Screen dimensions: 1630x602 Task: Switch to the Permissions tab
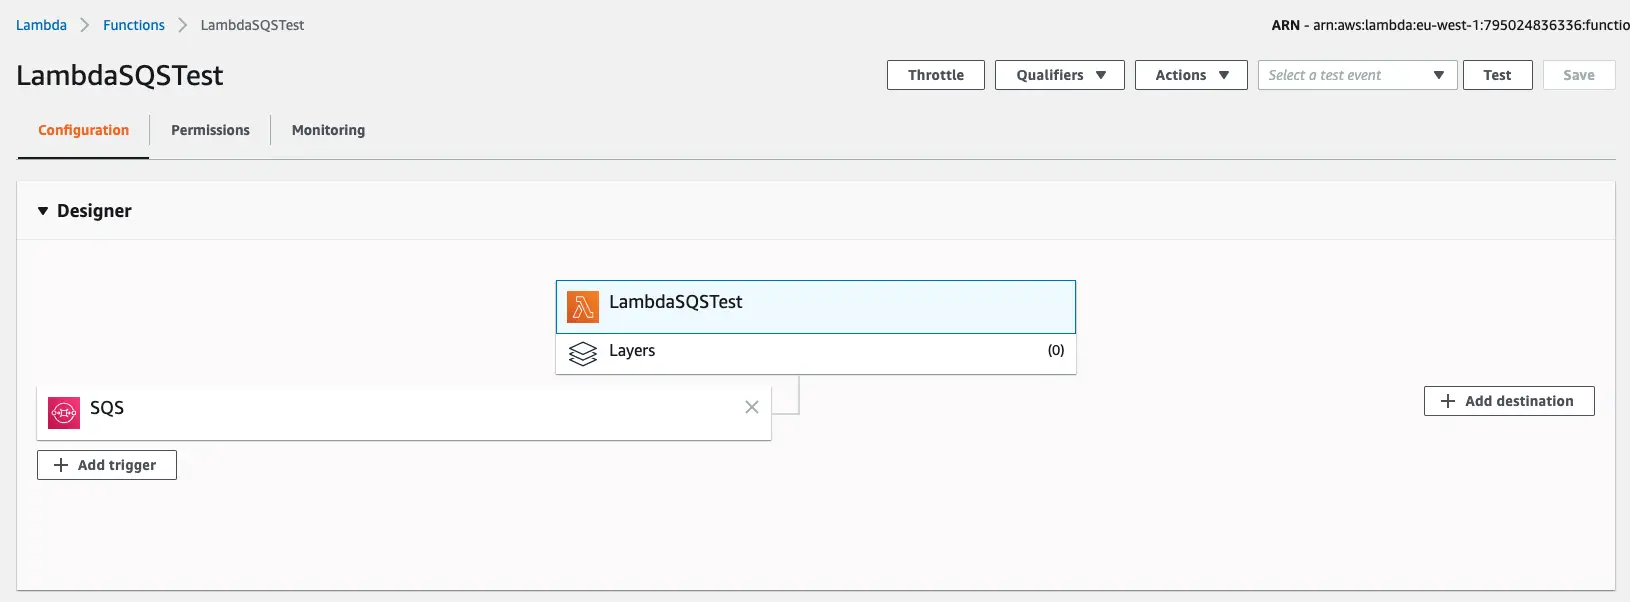(x=210, y=130)
